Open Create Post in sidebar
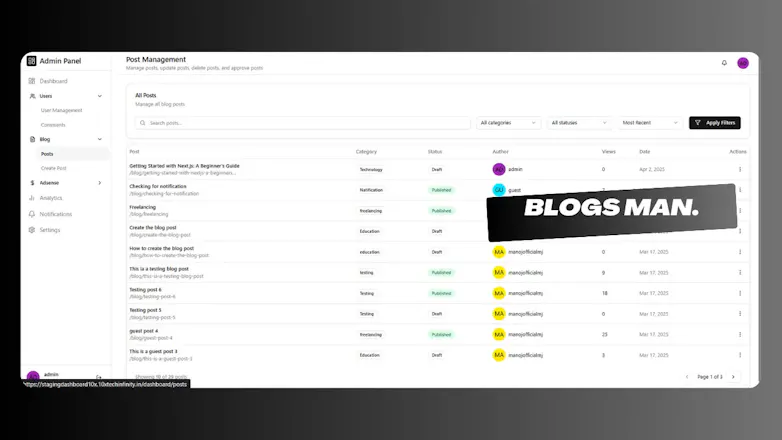Image resolution: width=782 pixels, height=440 pixels. tap(54, 168)
